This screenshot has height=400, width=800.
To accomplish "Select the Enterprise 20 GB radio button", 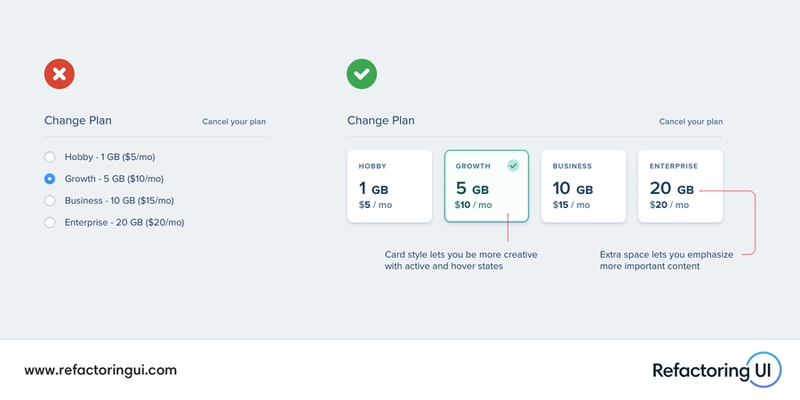I will coord(50,222).
